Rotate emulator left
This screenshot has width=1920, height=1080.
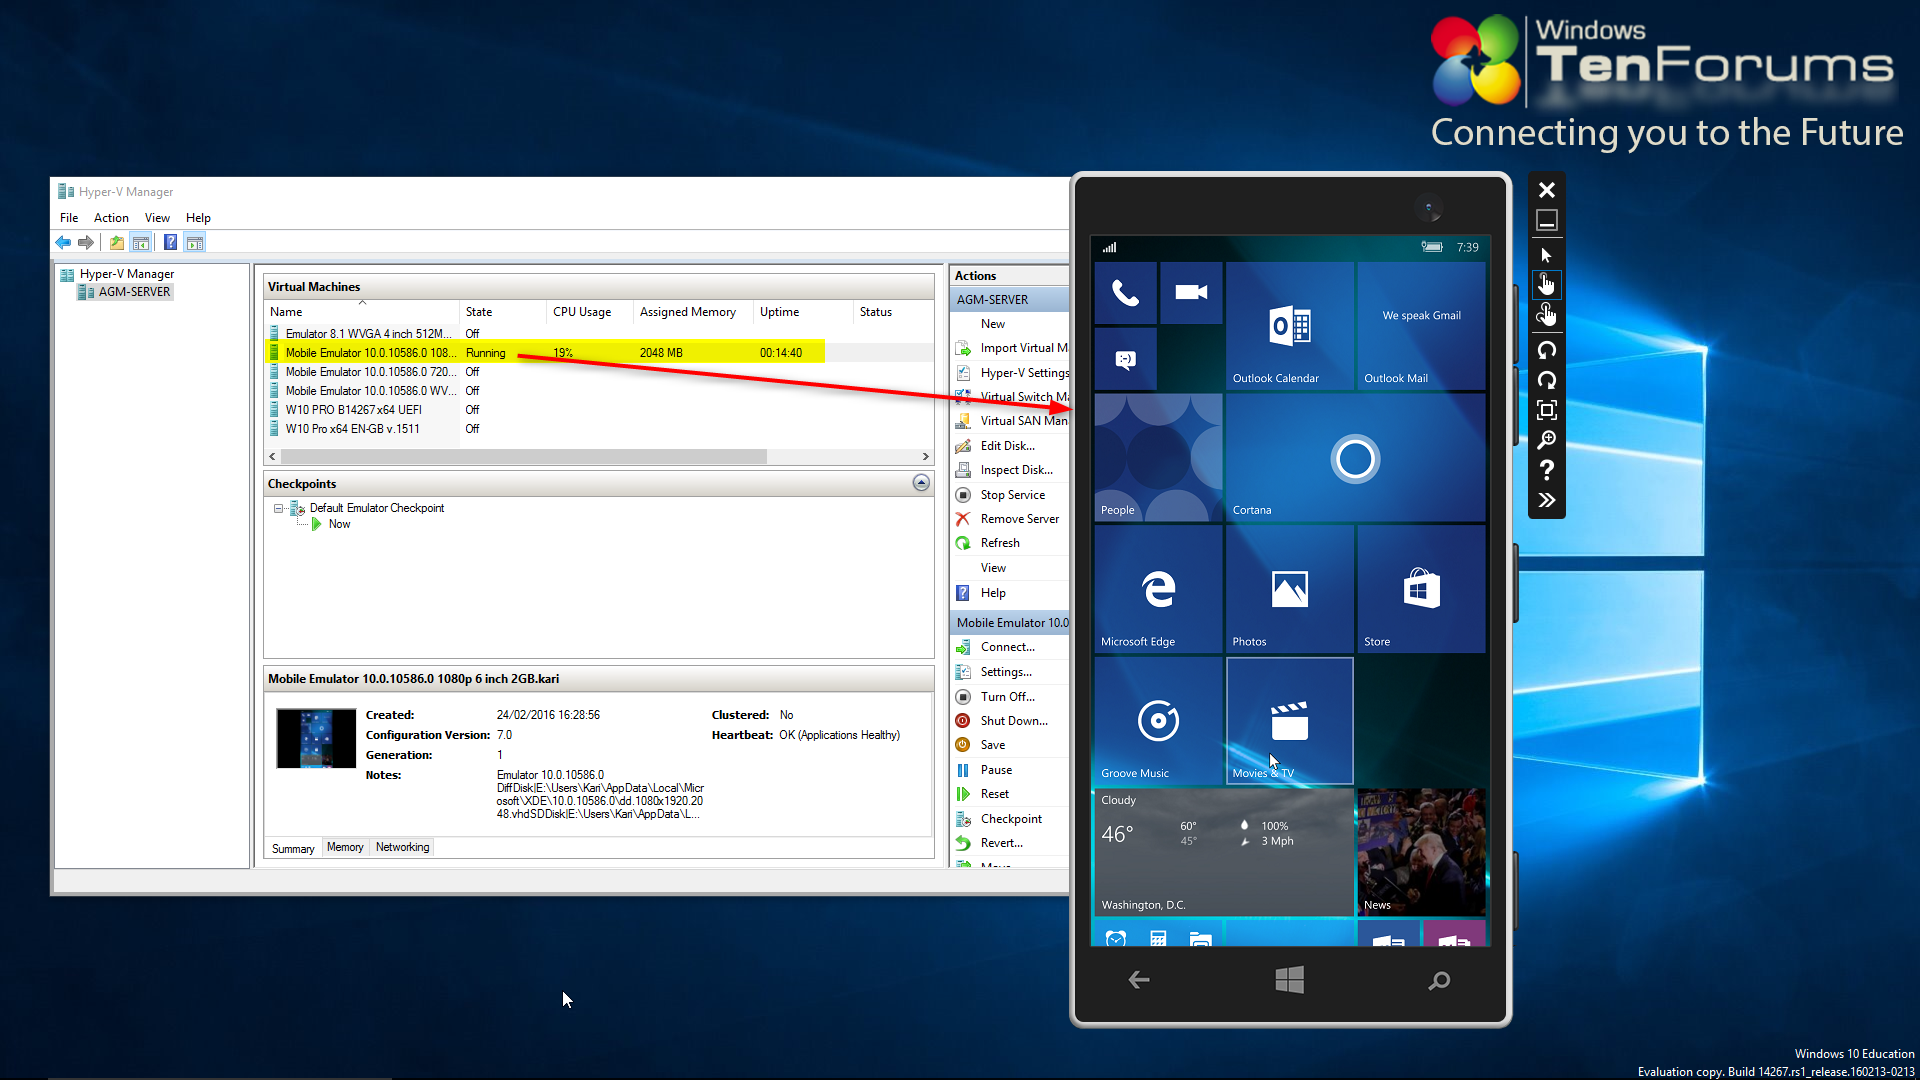point(1546,350)
